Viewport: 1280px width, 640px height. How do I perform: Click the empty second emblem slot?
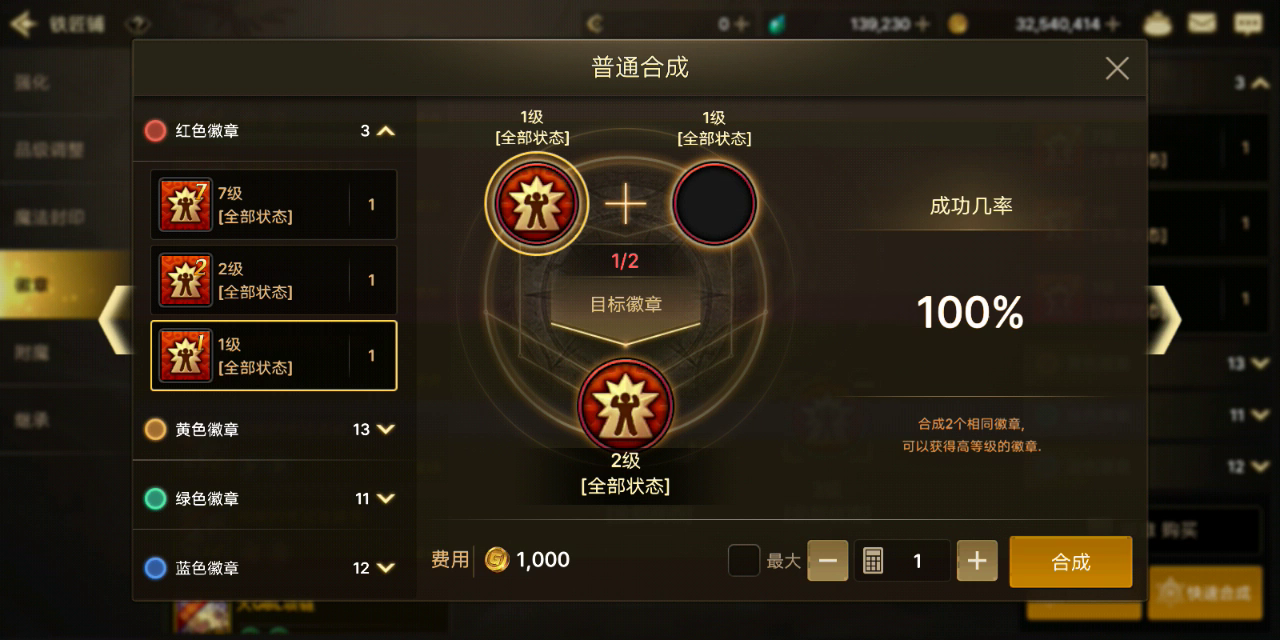pyautogui.click(x=715, y=204)
